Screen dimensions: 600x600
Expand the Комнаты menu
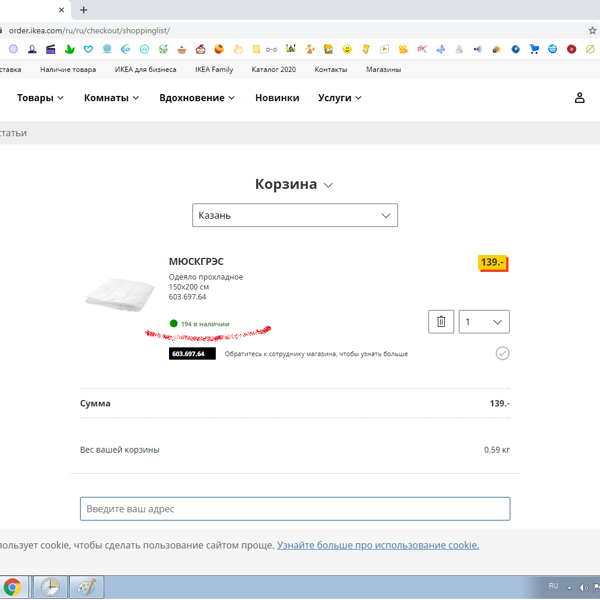111,98
